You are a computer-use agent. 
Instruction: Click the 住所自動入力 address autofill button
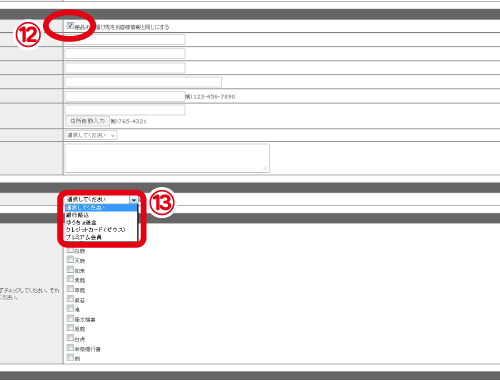pyautogui.click(x=87, y=121)
